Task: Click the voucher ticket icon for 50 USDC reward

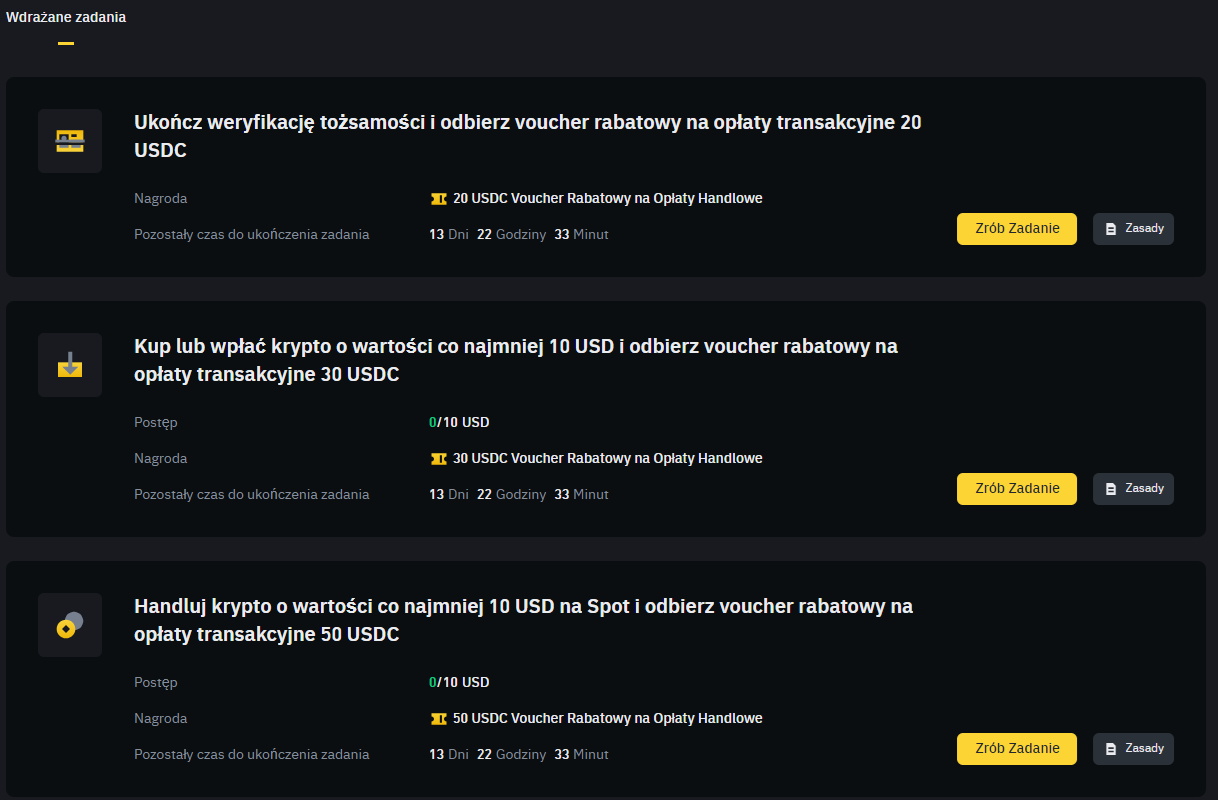Action: pyautogui.click(x=438, y=719)
